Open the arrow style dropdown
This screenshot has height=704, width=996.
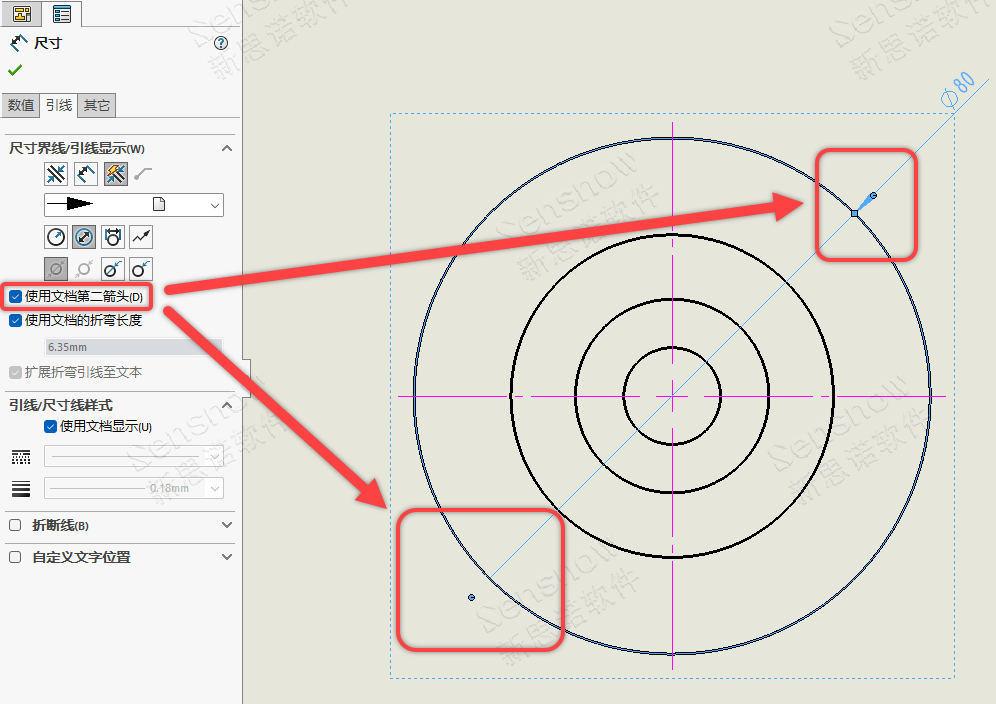click(133, 205)
